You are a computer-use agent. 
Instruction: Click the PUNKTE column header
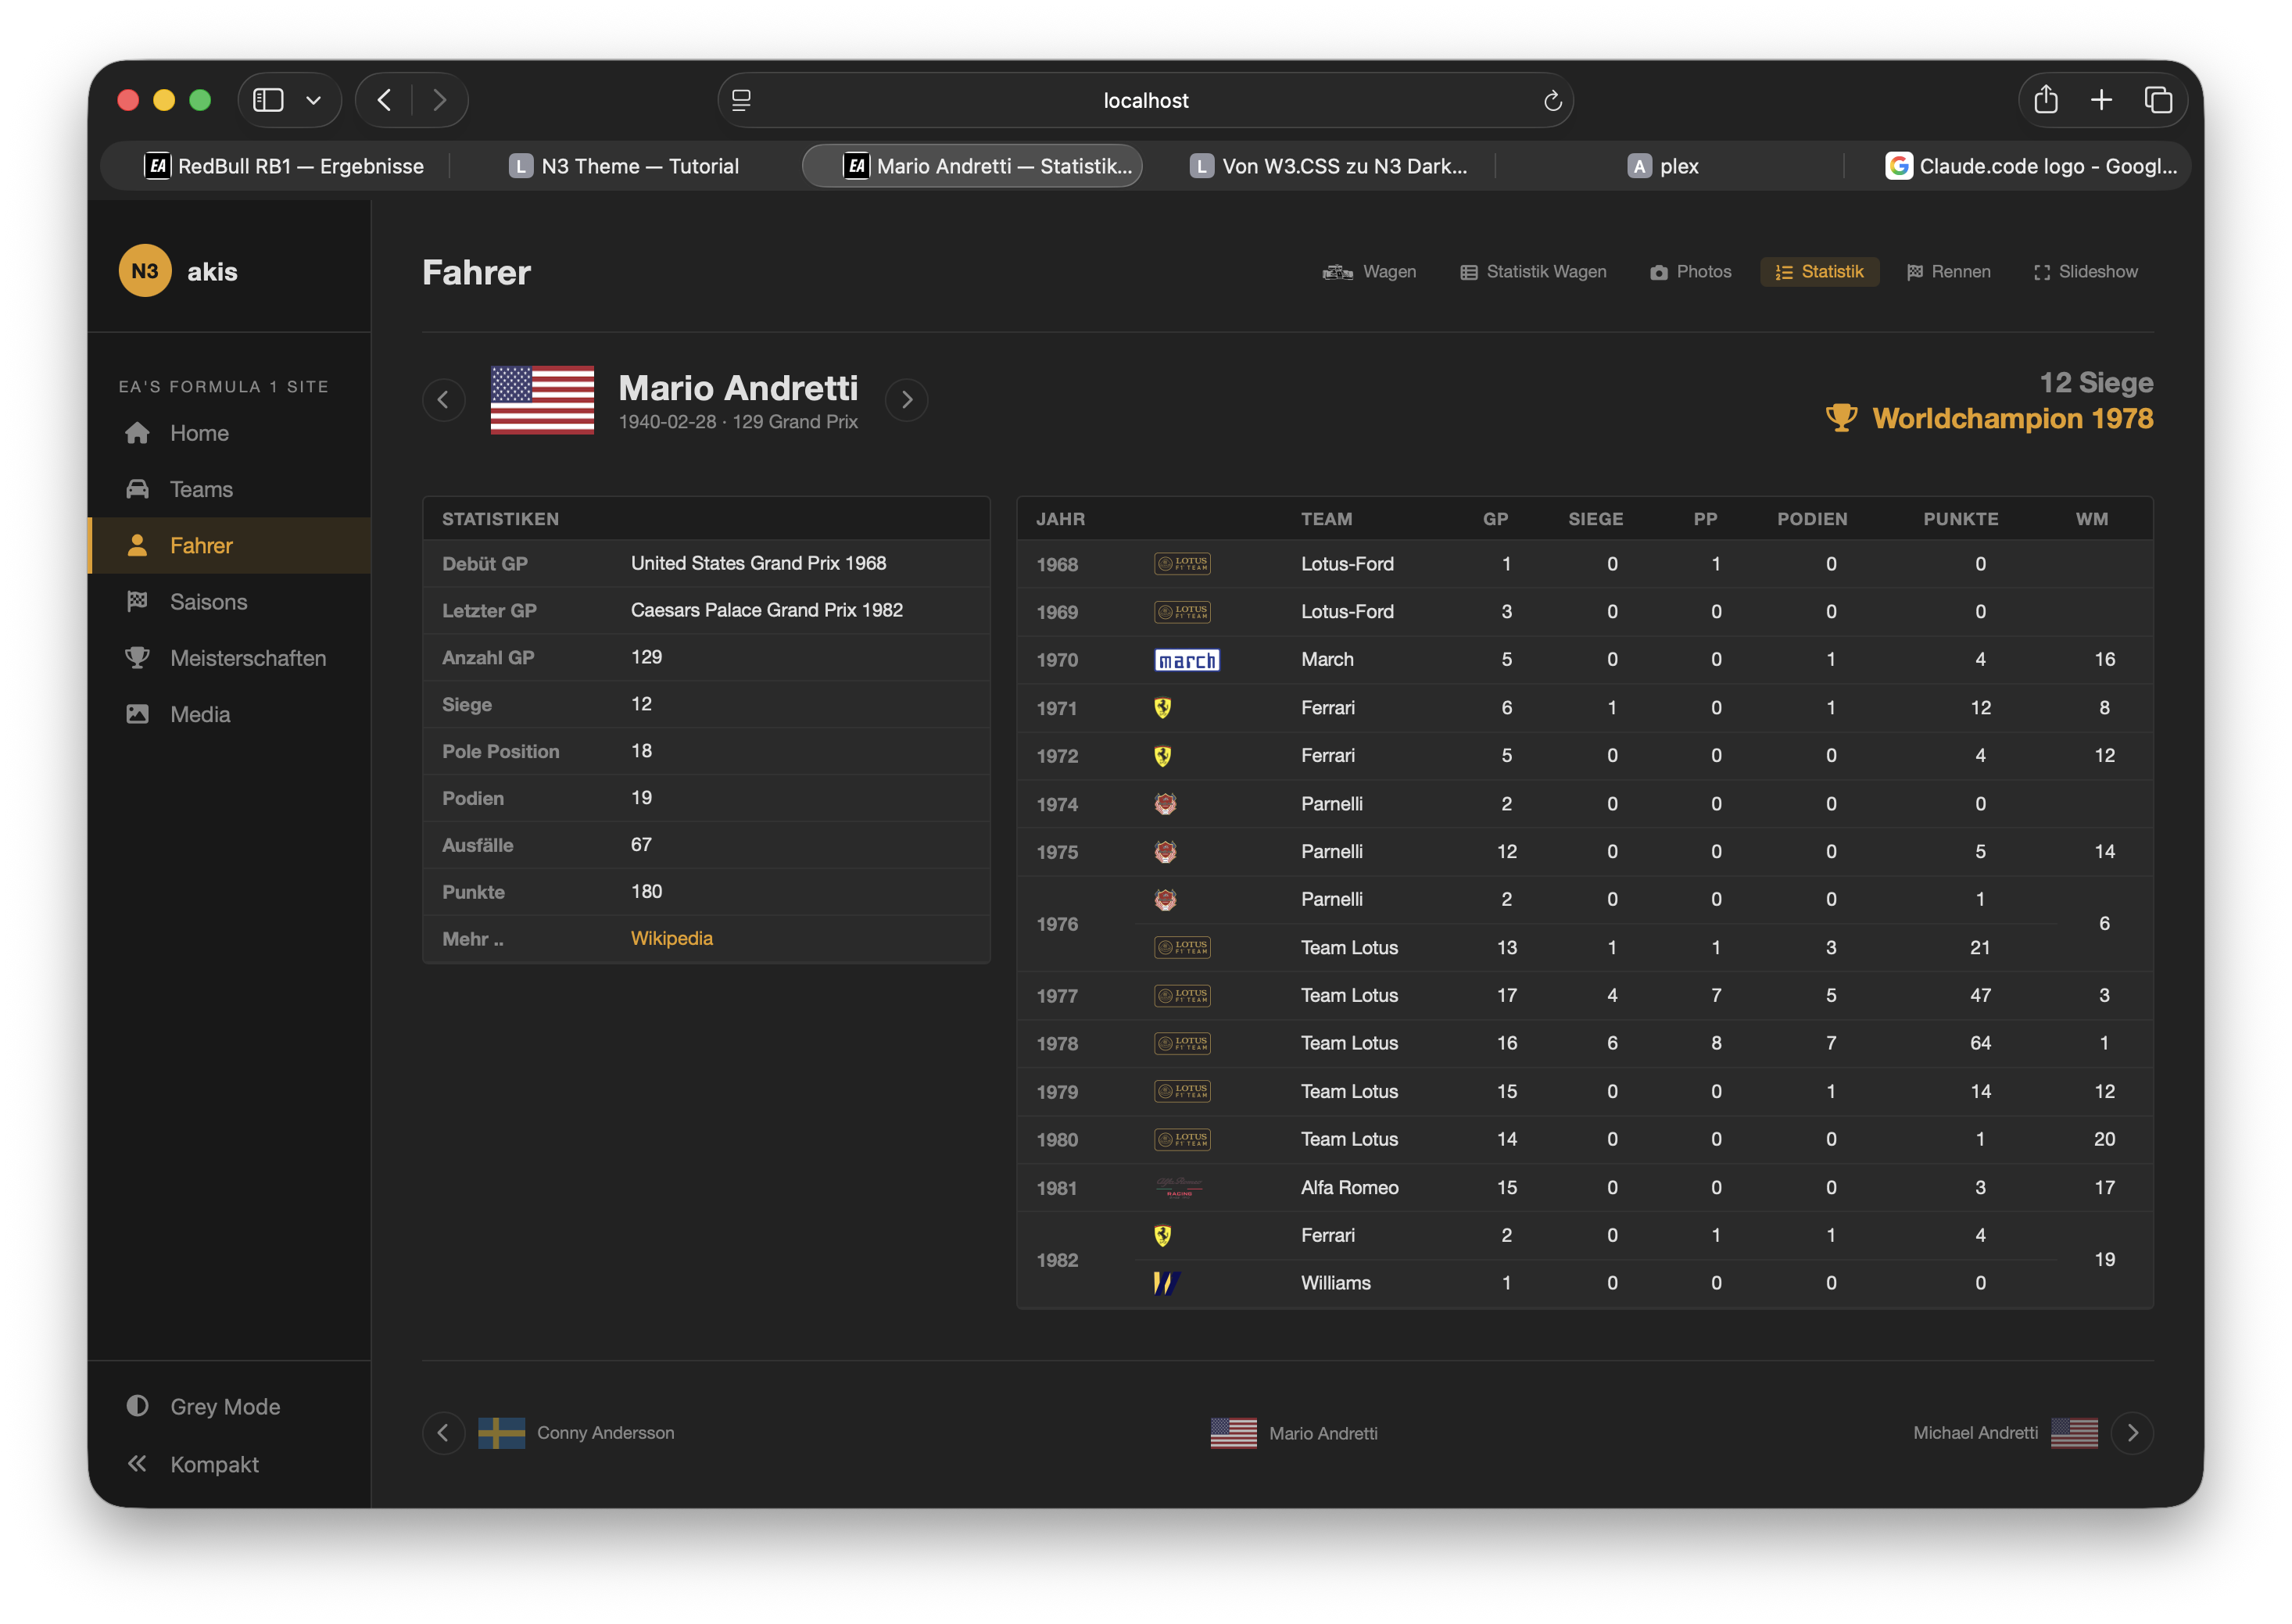[1960, 519]
